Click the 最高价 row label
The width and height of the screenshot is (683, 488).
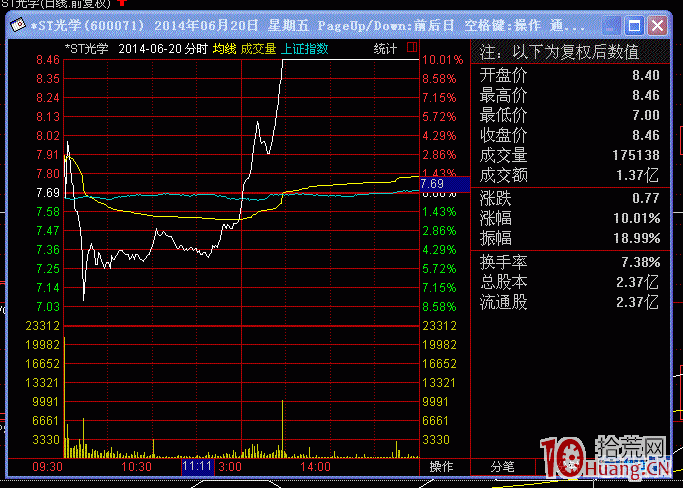[504, 95]
